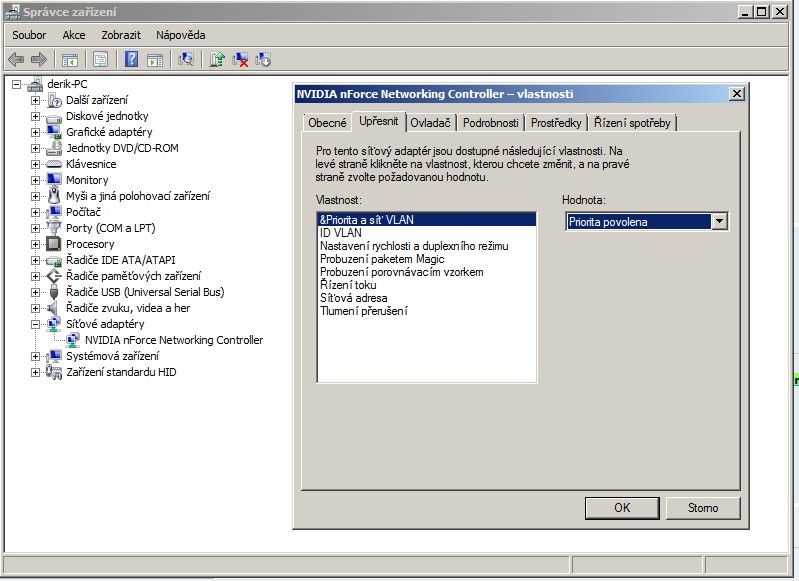Switch to the Ovladač tab
799x581 pixels.
[x=431, y=123]
